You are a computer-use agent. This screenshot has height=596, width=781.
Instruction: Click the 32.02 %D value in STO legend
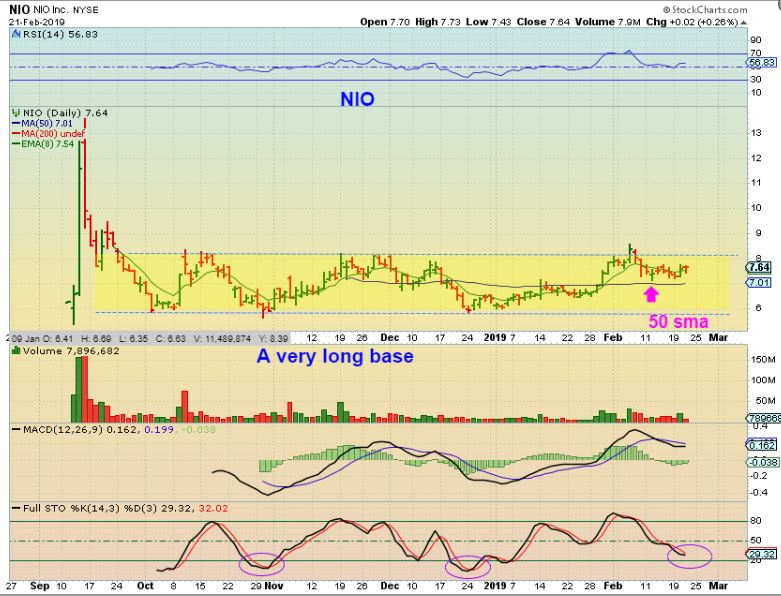pyautogui.click(x=213, y=508)
